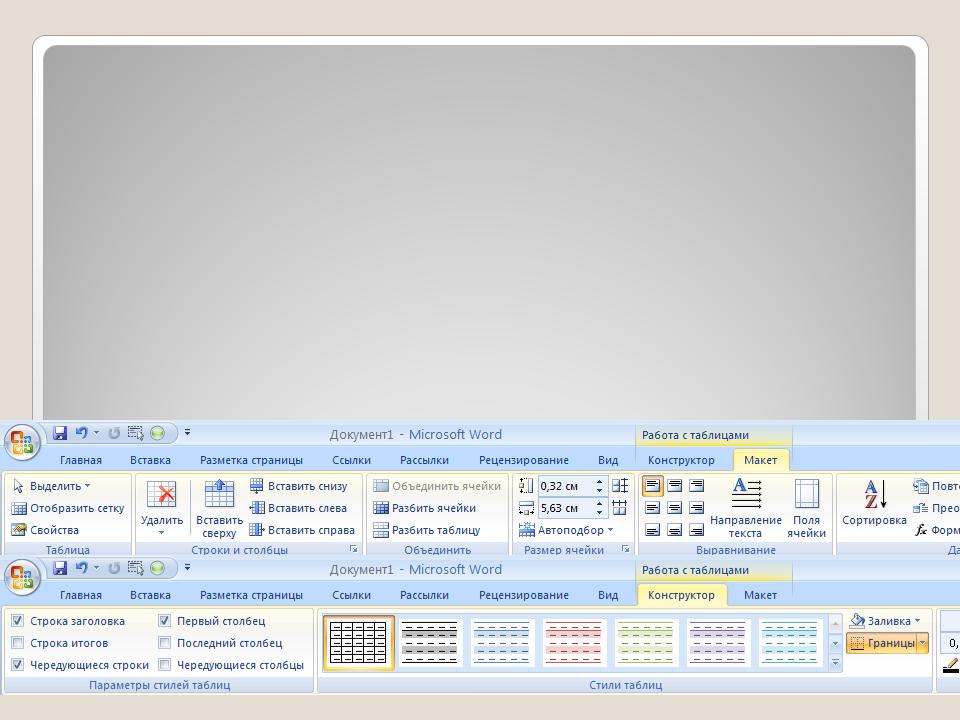Image resolution: width=960 pixels, height=720 pixels.
Task: Align cell text bottom center
Action: coord(674,530)
